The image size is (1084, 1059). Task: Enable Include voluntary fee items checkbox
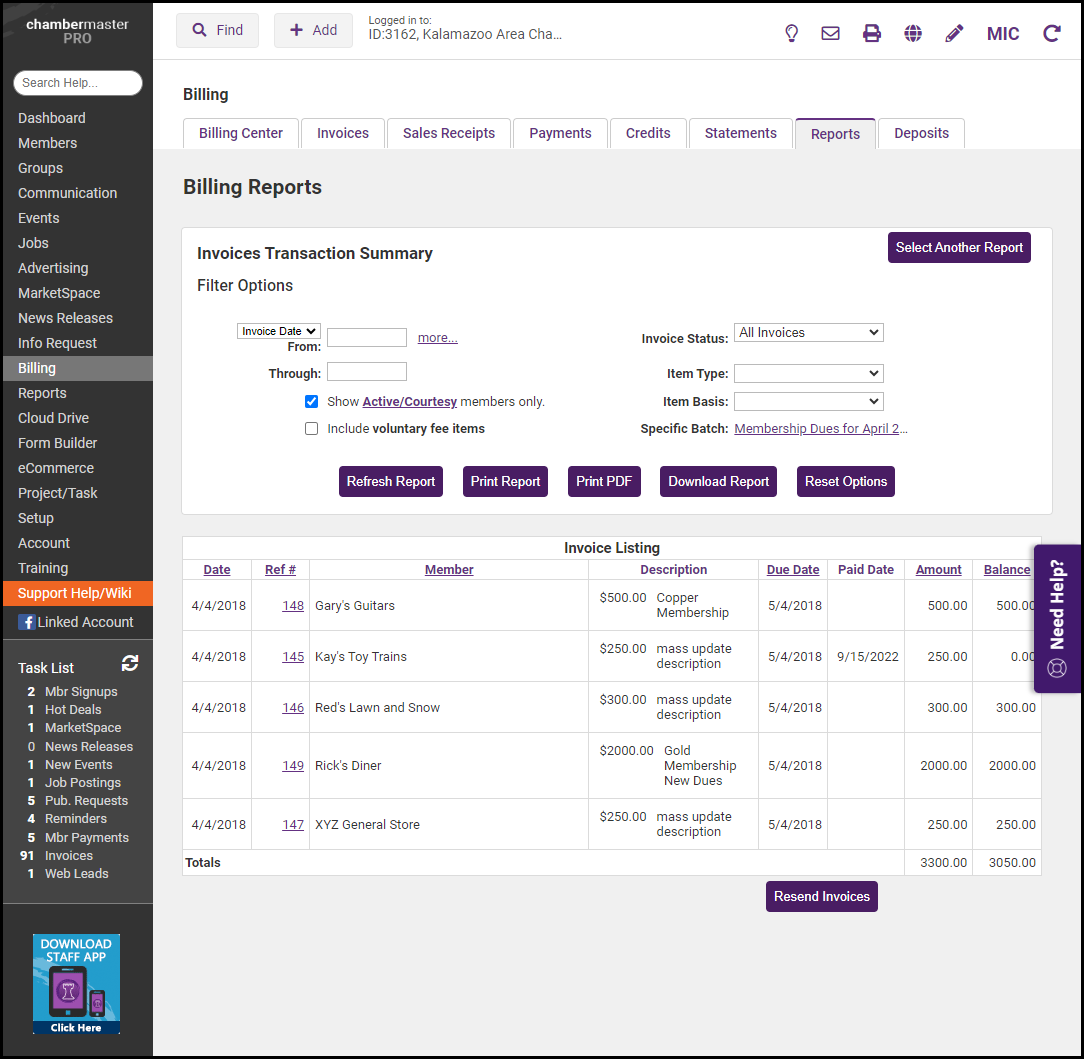coord(312,428)
